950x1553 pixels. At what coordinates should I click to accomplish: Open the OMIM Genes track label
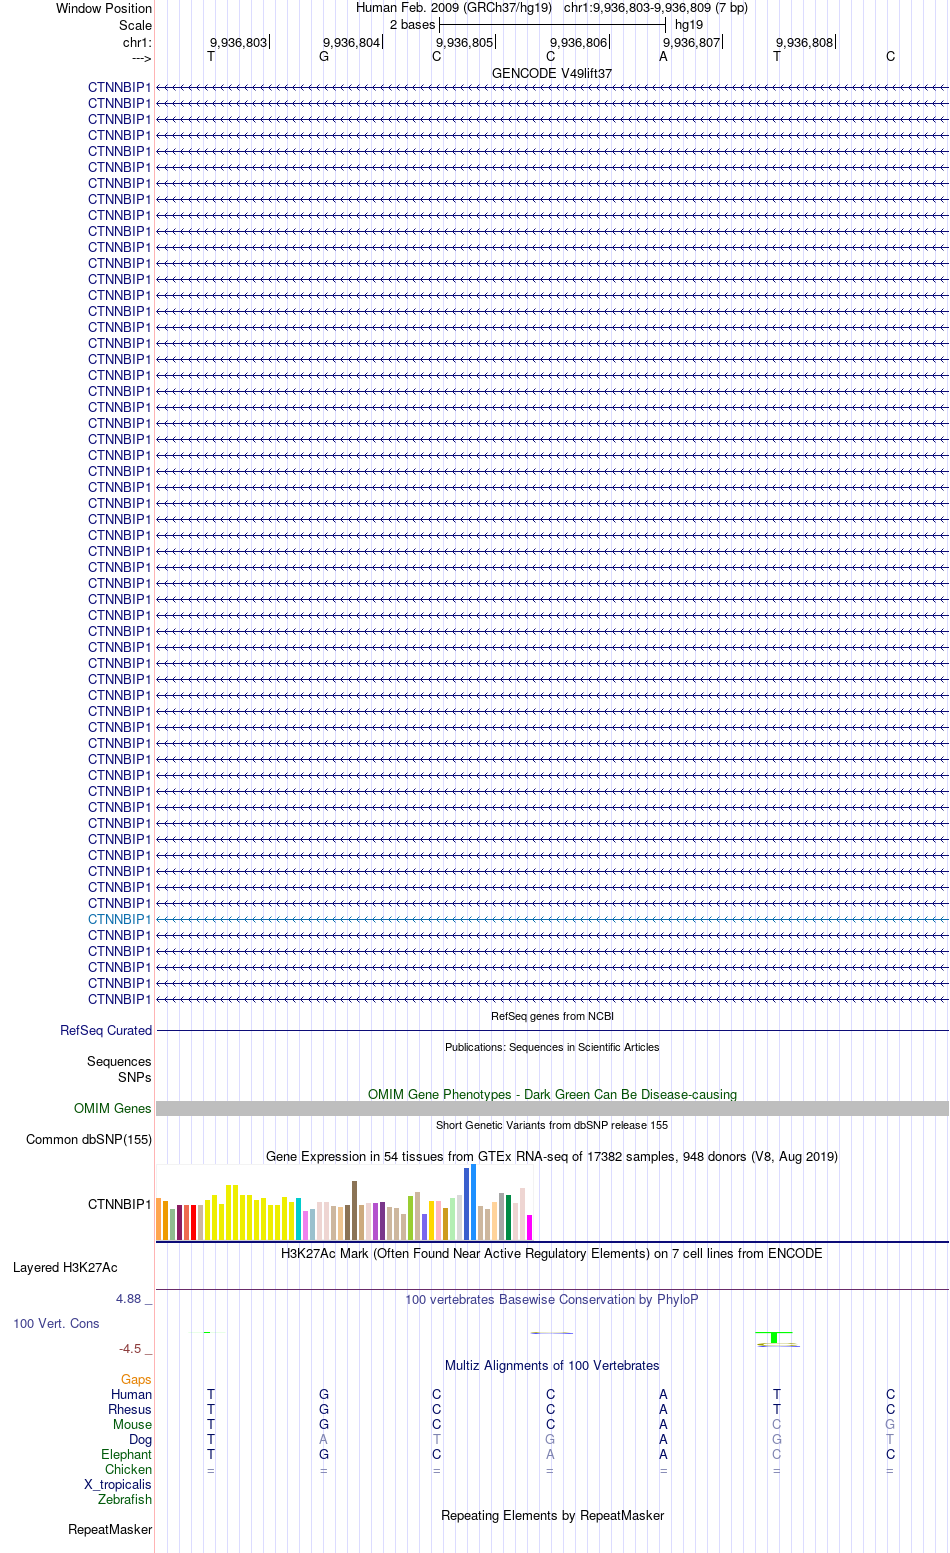[x=113, y=1108]
